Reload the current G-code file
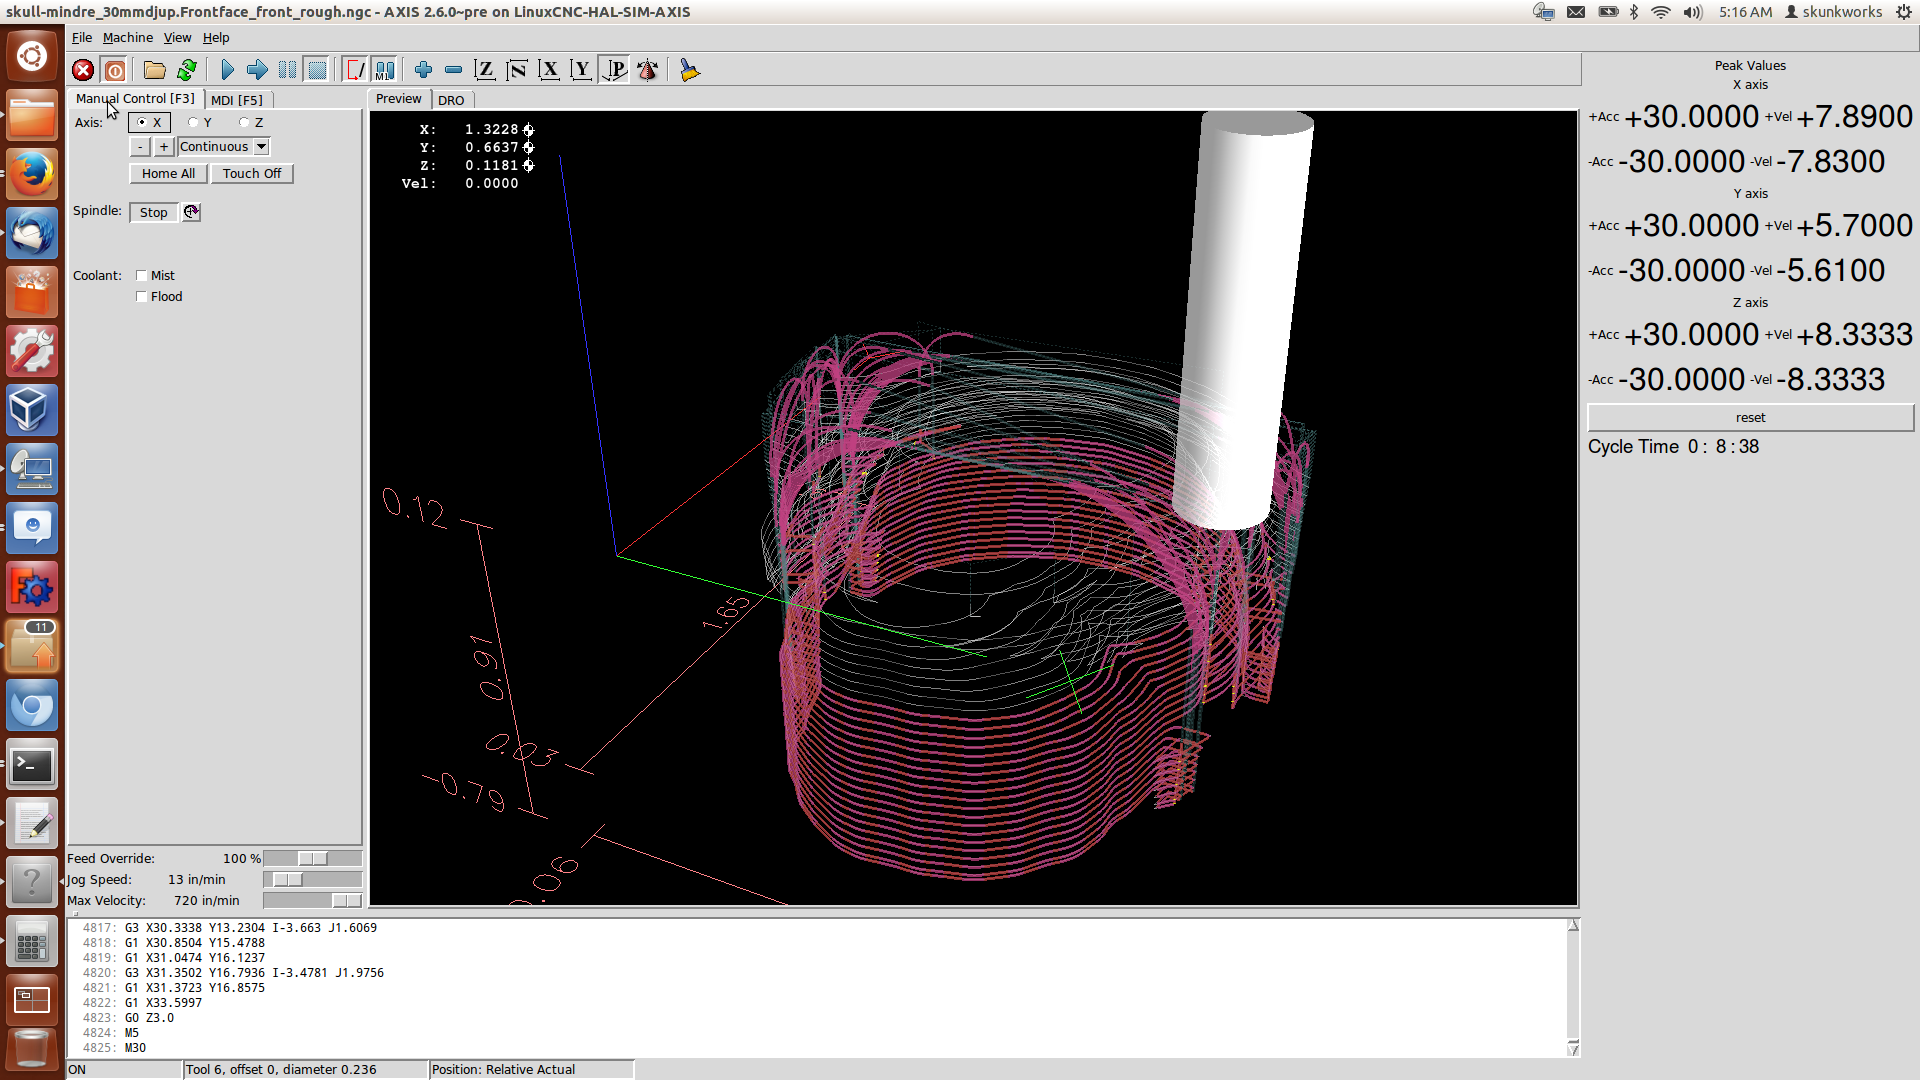Screen dimensions: 1920x1080 (x=186, y=70)
